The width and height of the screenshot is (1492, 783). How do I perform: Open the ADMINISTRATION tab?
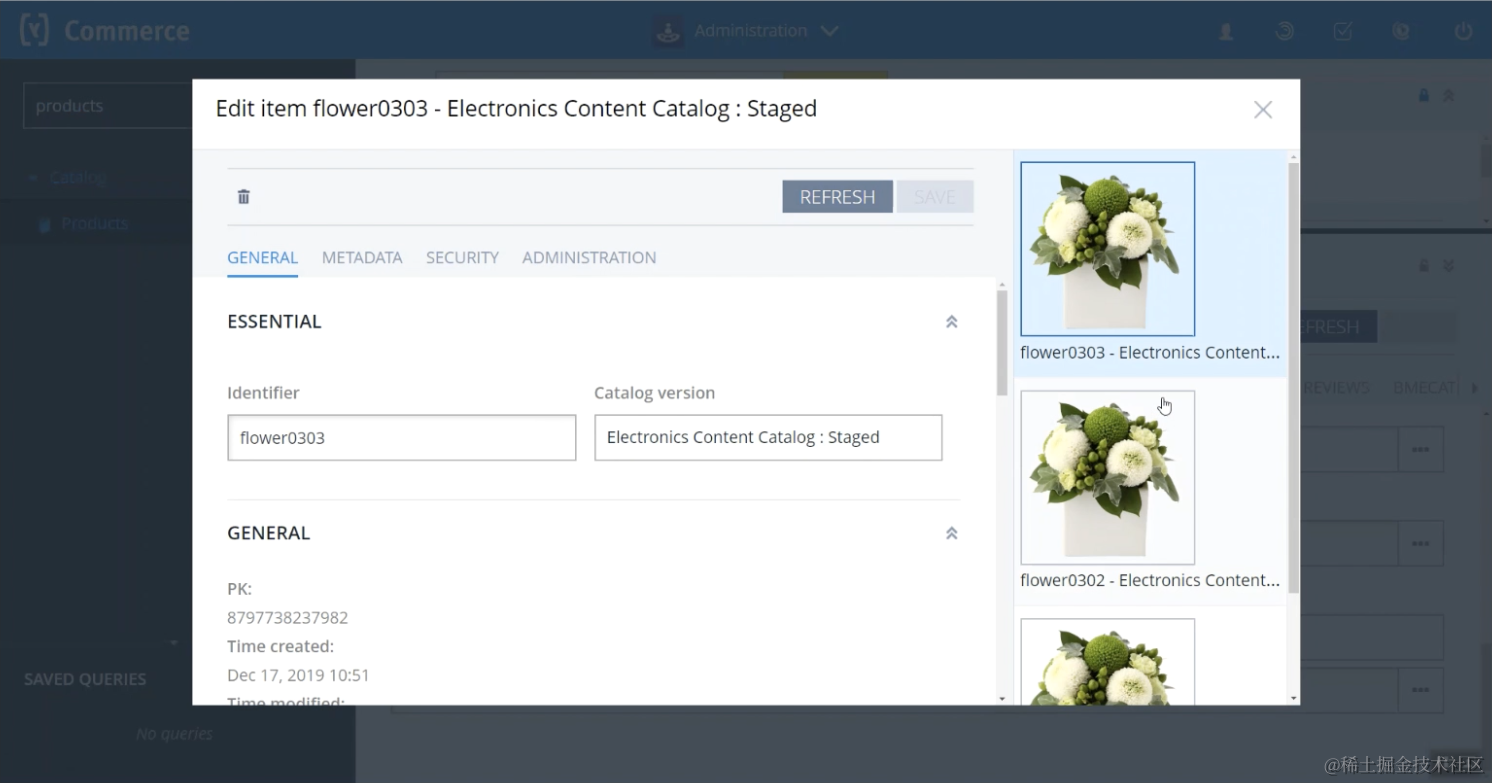point(589,257)
